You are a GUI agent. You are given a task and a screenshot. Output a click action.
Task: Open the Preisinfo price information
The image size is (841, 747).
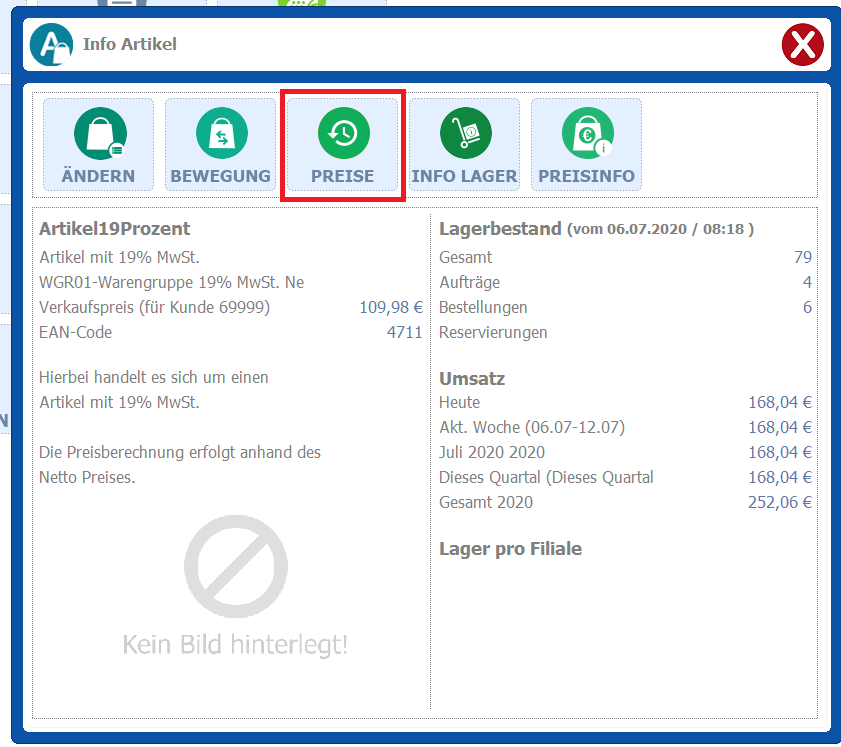(586, 146)
